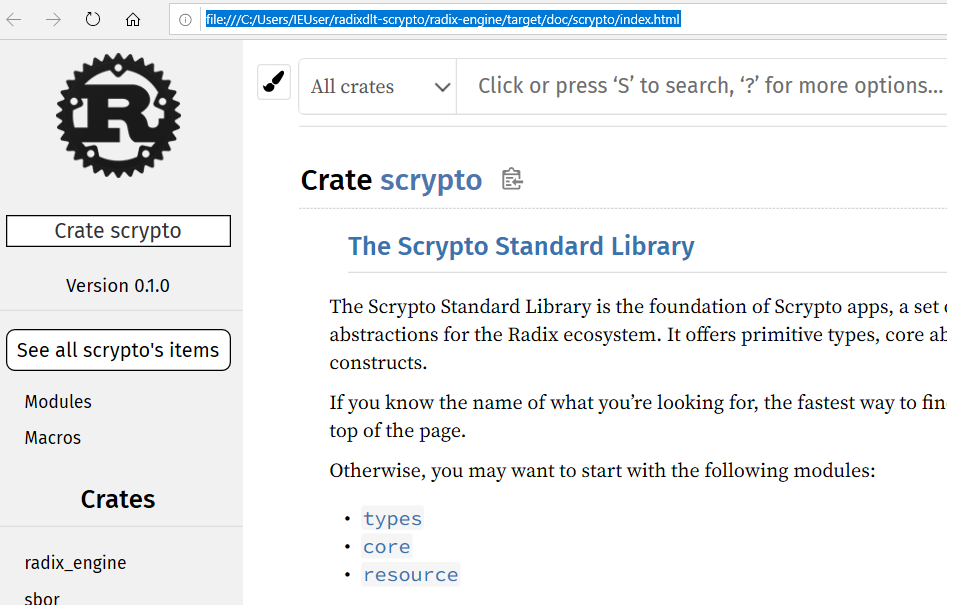Click the Rust logo in sidebar
Viewport: 954px width, 612px height.
click(x=118, y=116)
